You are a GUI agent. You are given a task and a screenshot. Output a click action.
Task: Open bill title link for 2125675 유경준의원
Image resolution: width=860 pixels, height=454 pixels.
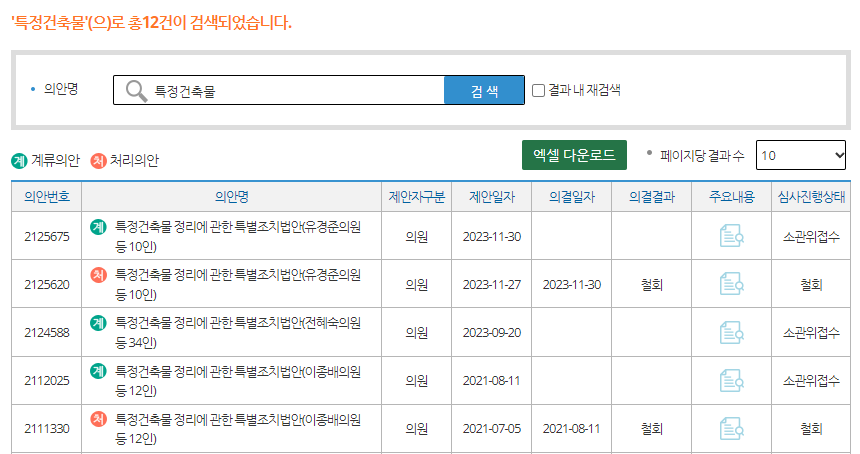[x=237, y=236]
